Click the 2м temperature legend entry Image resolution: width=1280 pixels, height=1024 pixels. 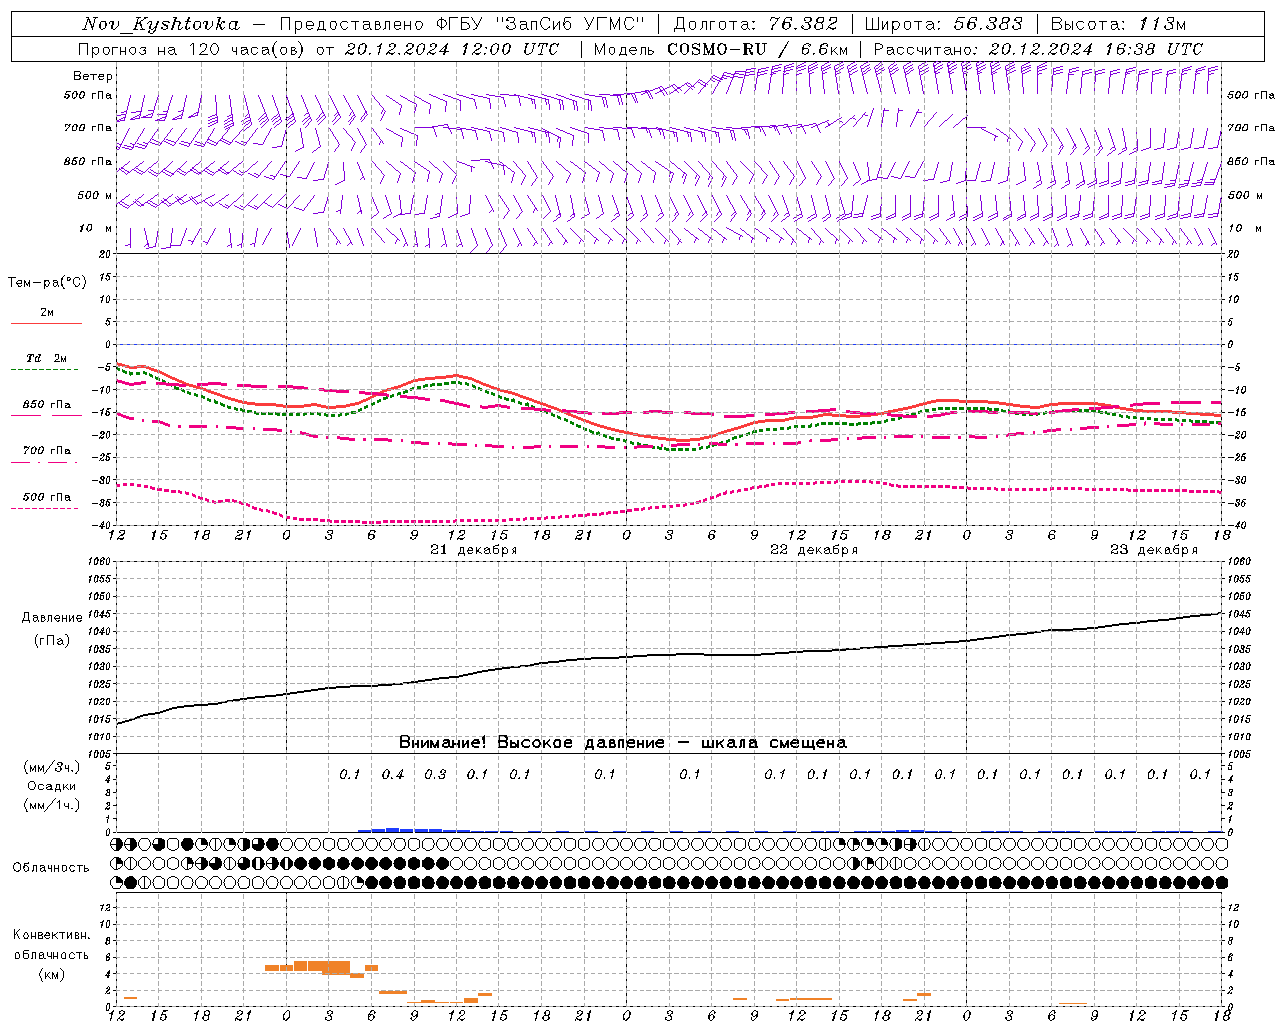(47, 313)
